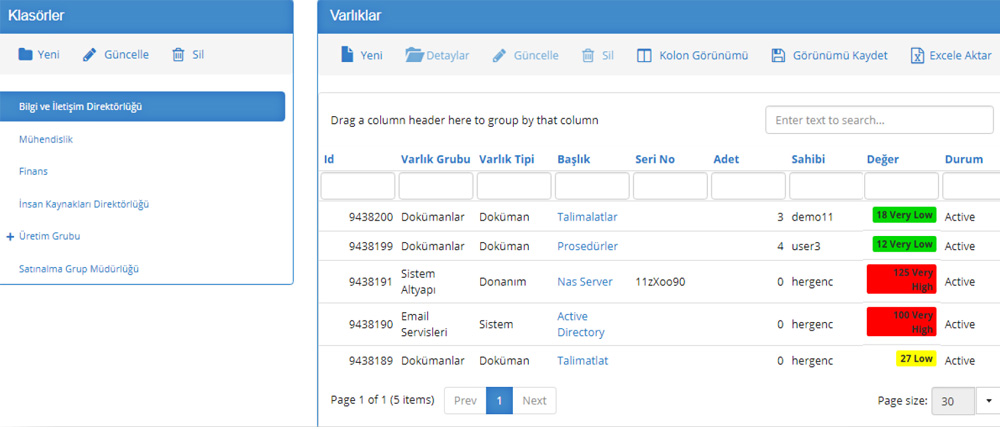The image size is (1000, 429).
Task: Click the Next page button
Action: coord(534,400)
